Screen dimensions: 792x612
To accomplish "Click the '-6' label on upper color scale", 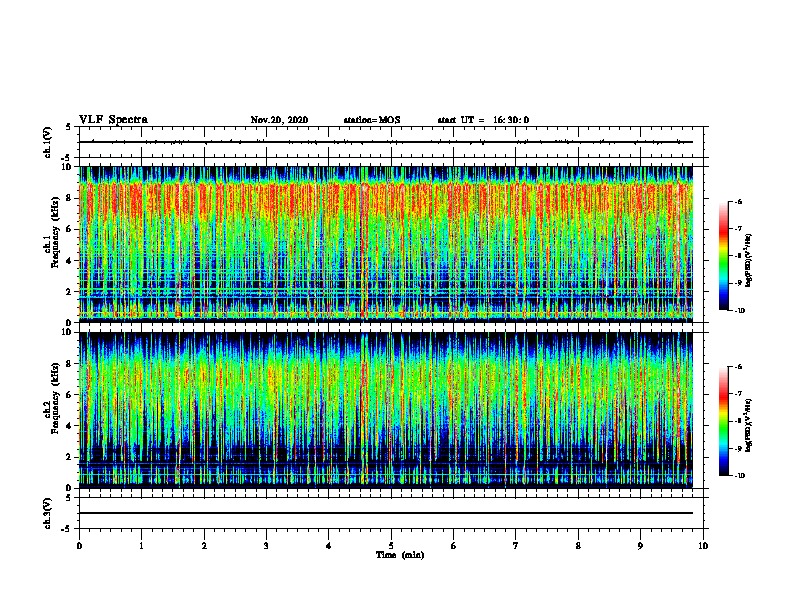I will 738,201.
